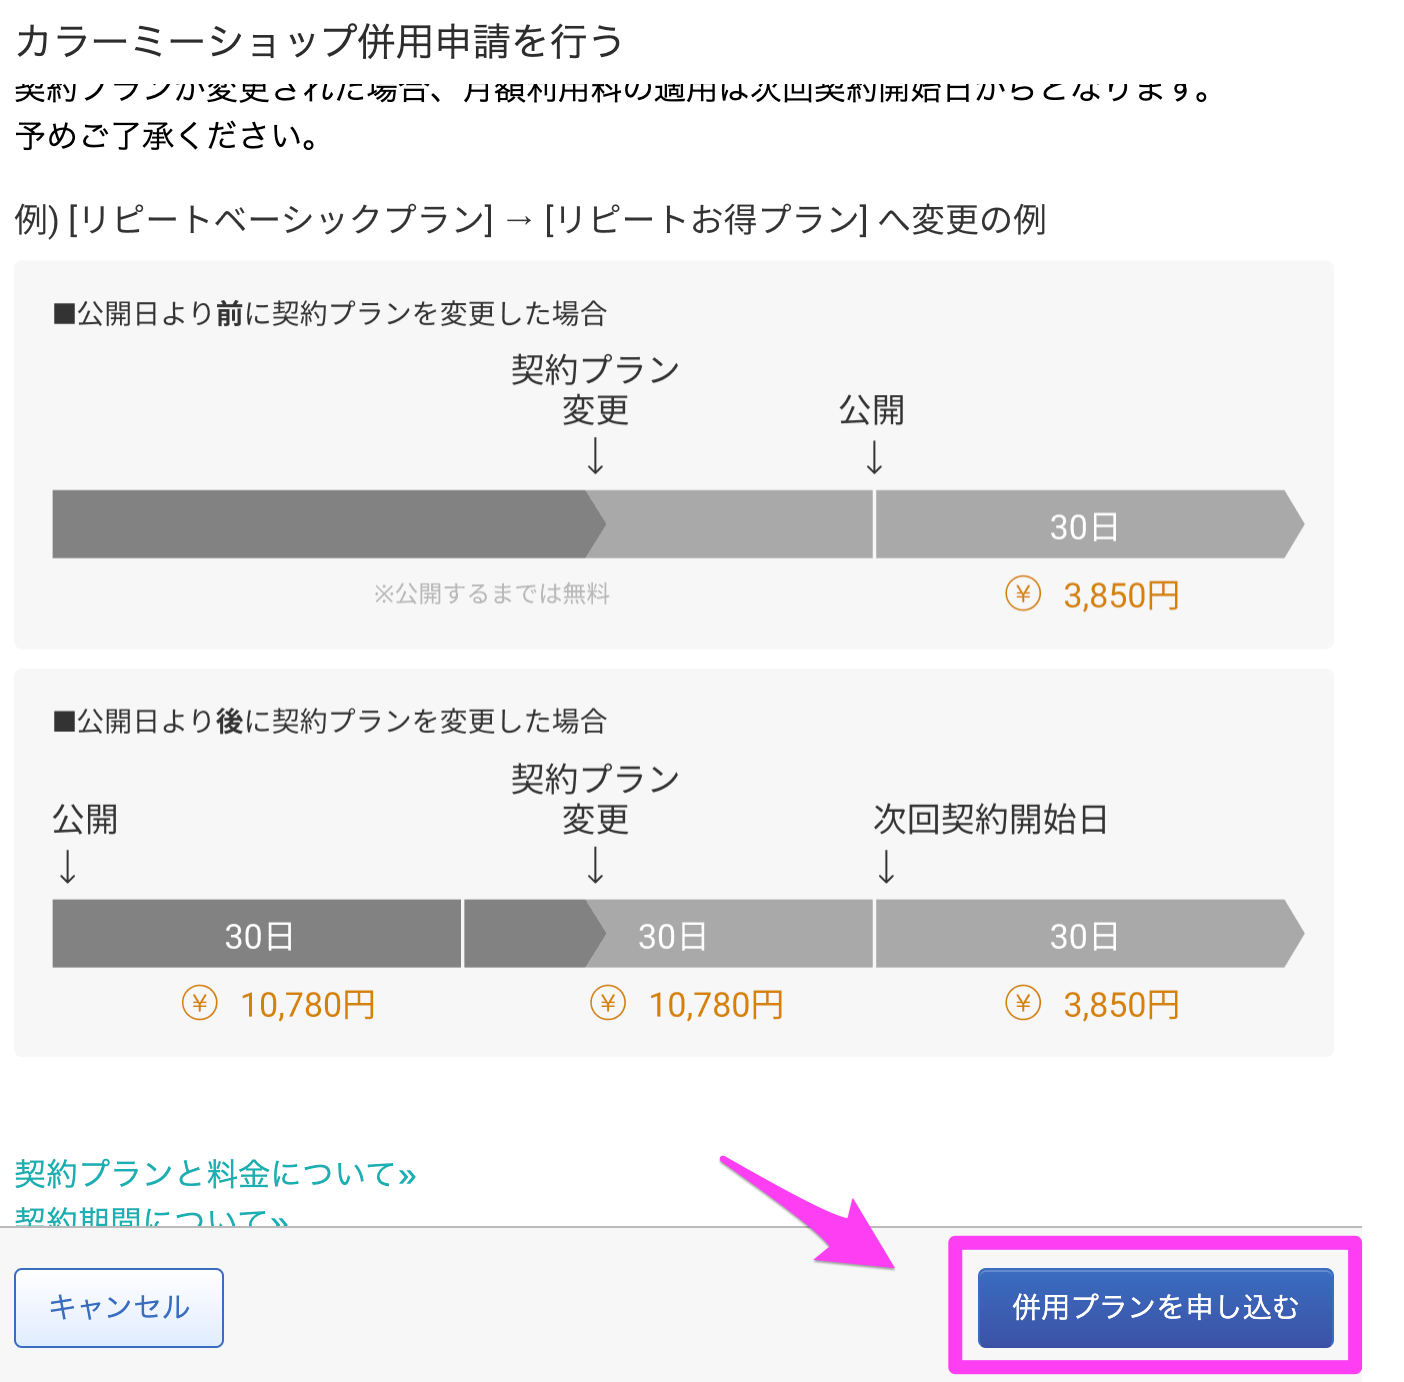Click the middle 30日 segment in bottom timeline
The image size is (1404, 1382).
click(x=670, y=934)
